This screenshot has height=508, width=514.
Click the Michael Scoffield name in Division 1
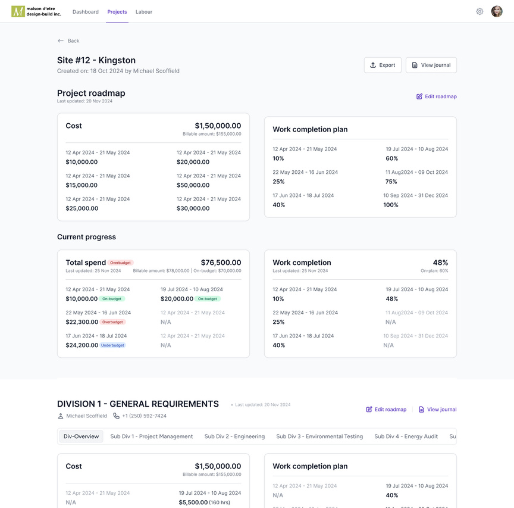[x=87, y=416]
